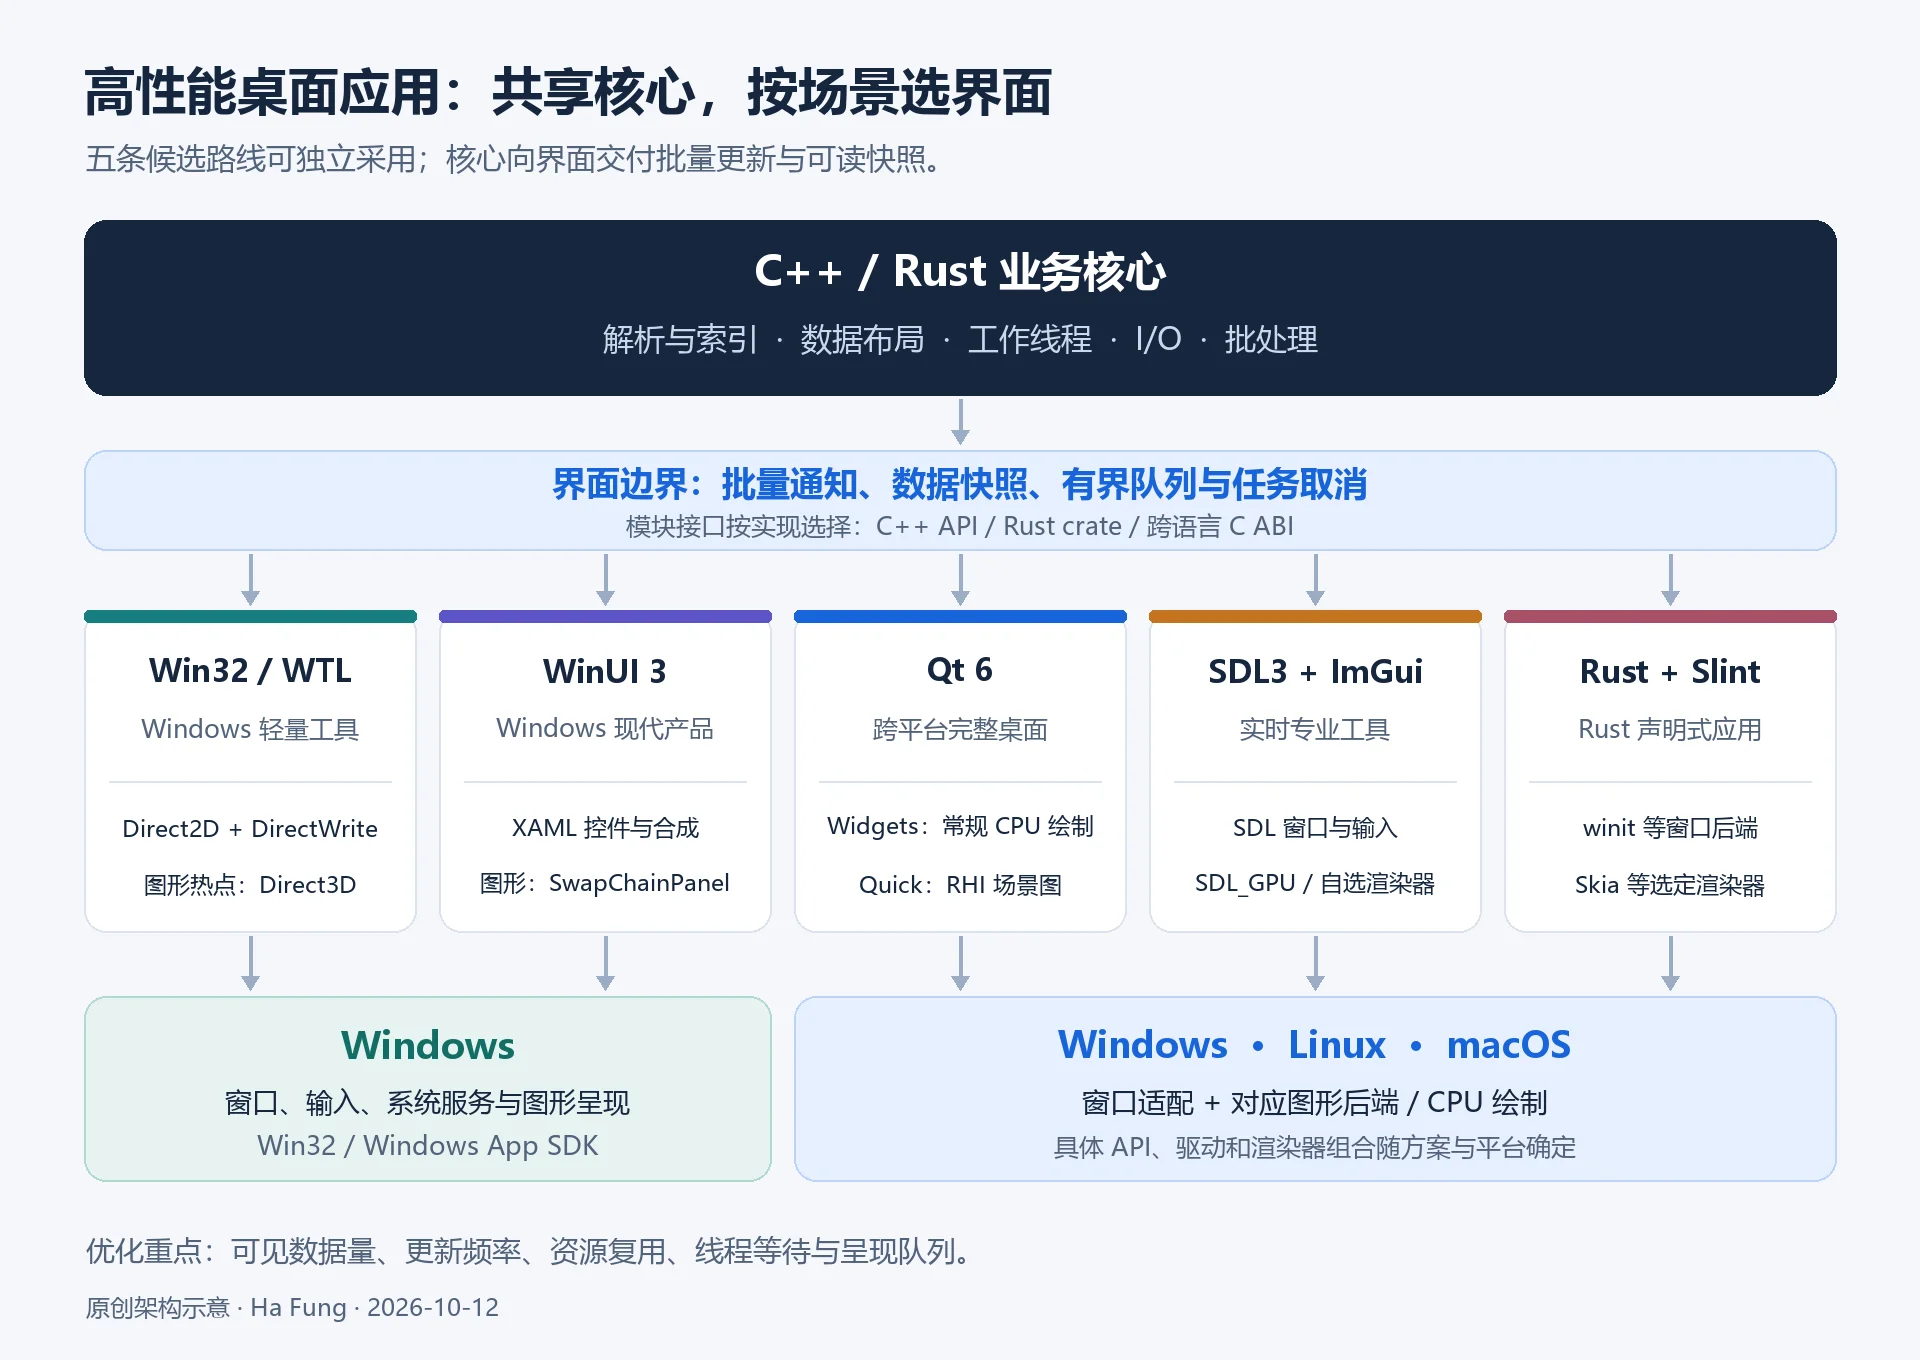The image size is (1920, 1360).
Task: Select 图形热点：Direct3D text
Action: pyautogui.click(x=250, y=884)
